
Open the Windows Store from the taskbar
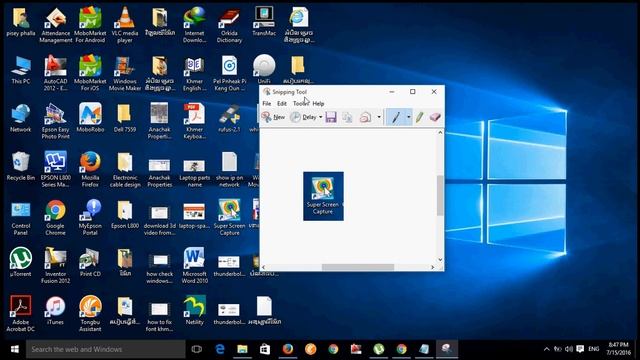tap(265, 349)
